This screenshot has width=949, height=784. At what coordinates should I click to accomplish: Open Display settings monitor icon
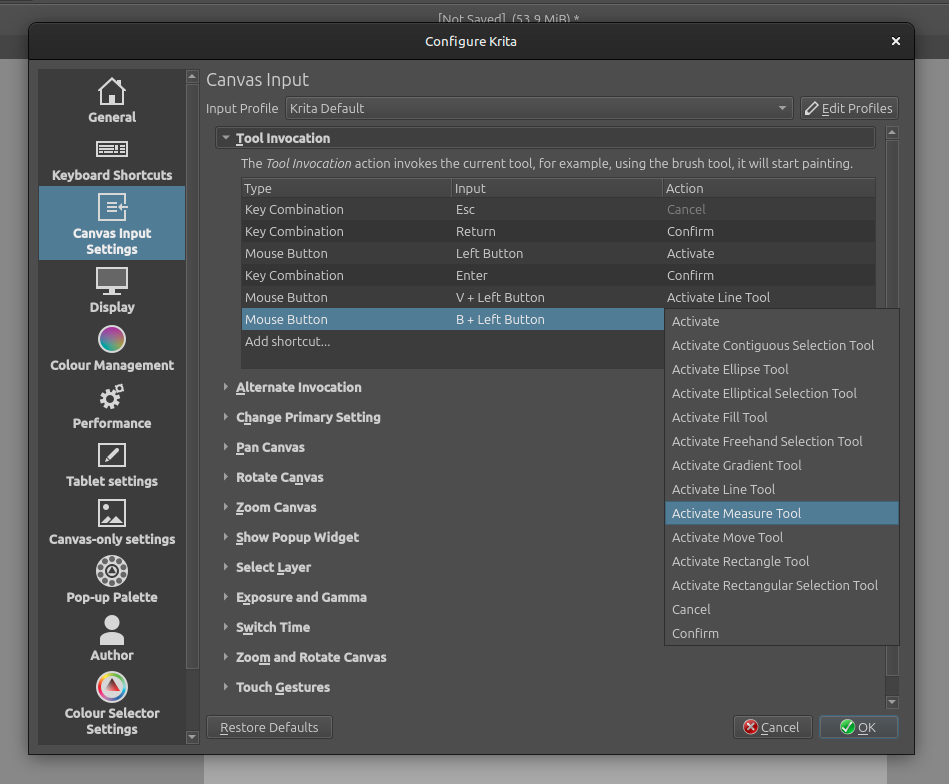[x=111, y=281]
